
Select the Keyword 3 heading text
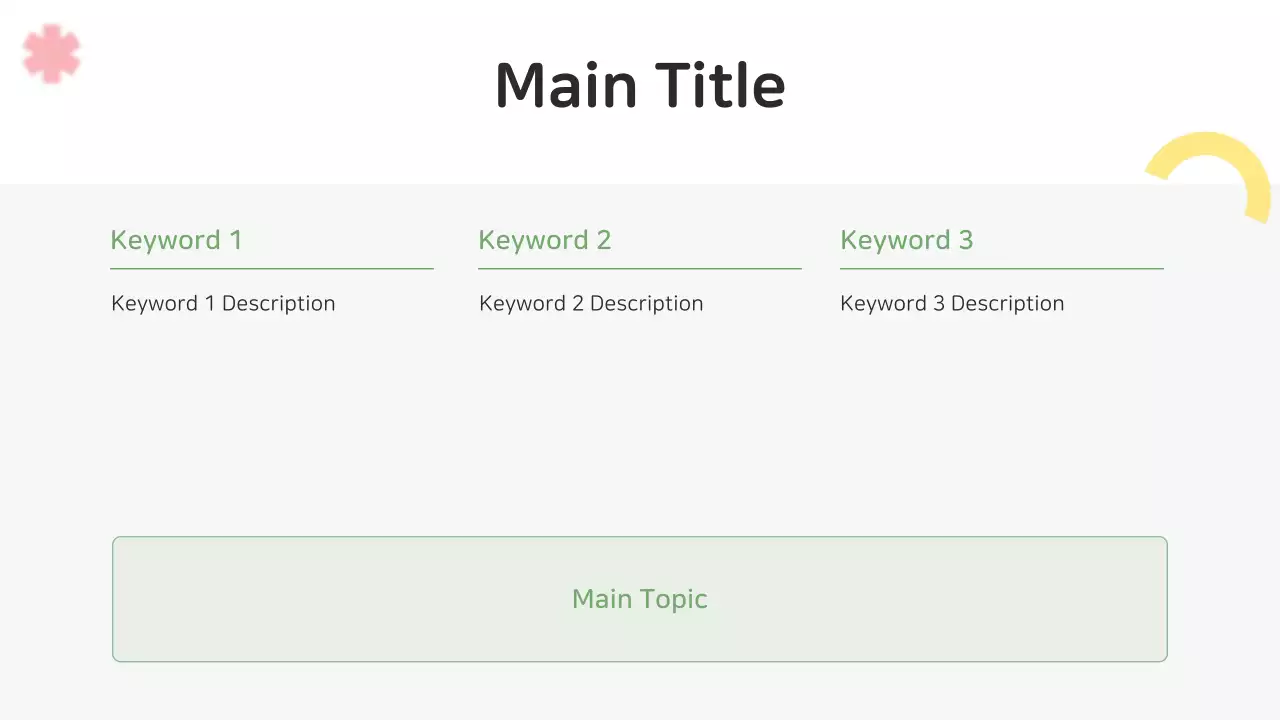(x=906, y=240)
